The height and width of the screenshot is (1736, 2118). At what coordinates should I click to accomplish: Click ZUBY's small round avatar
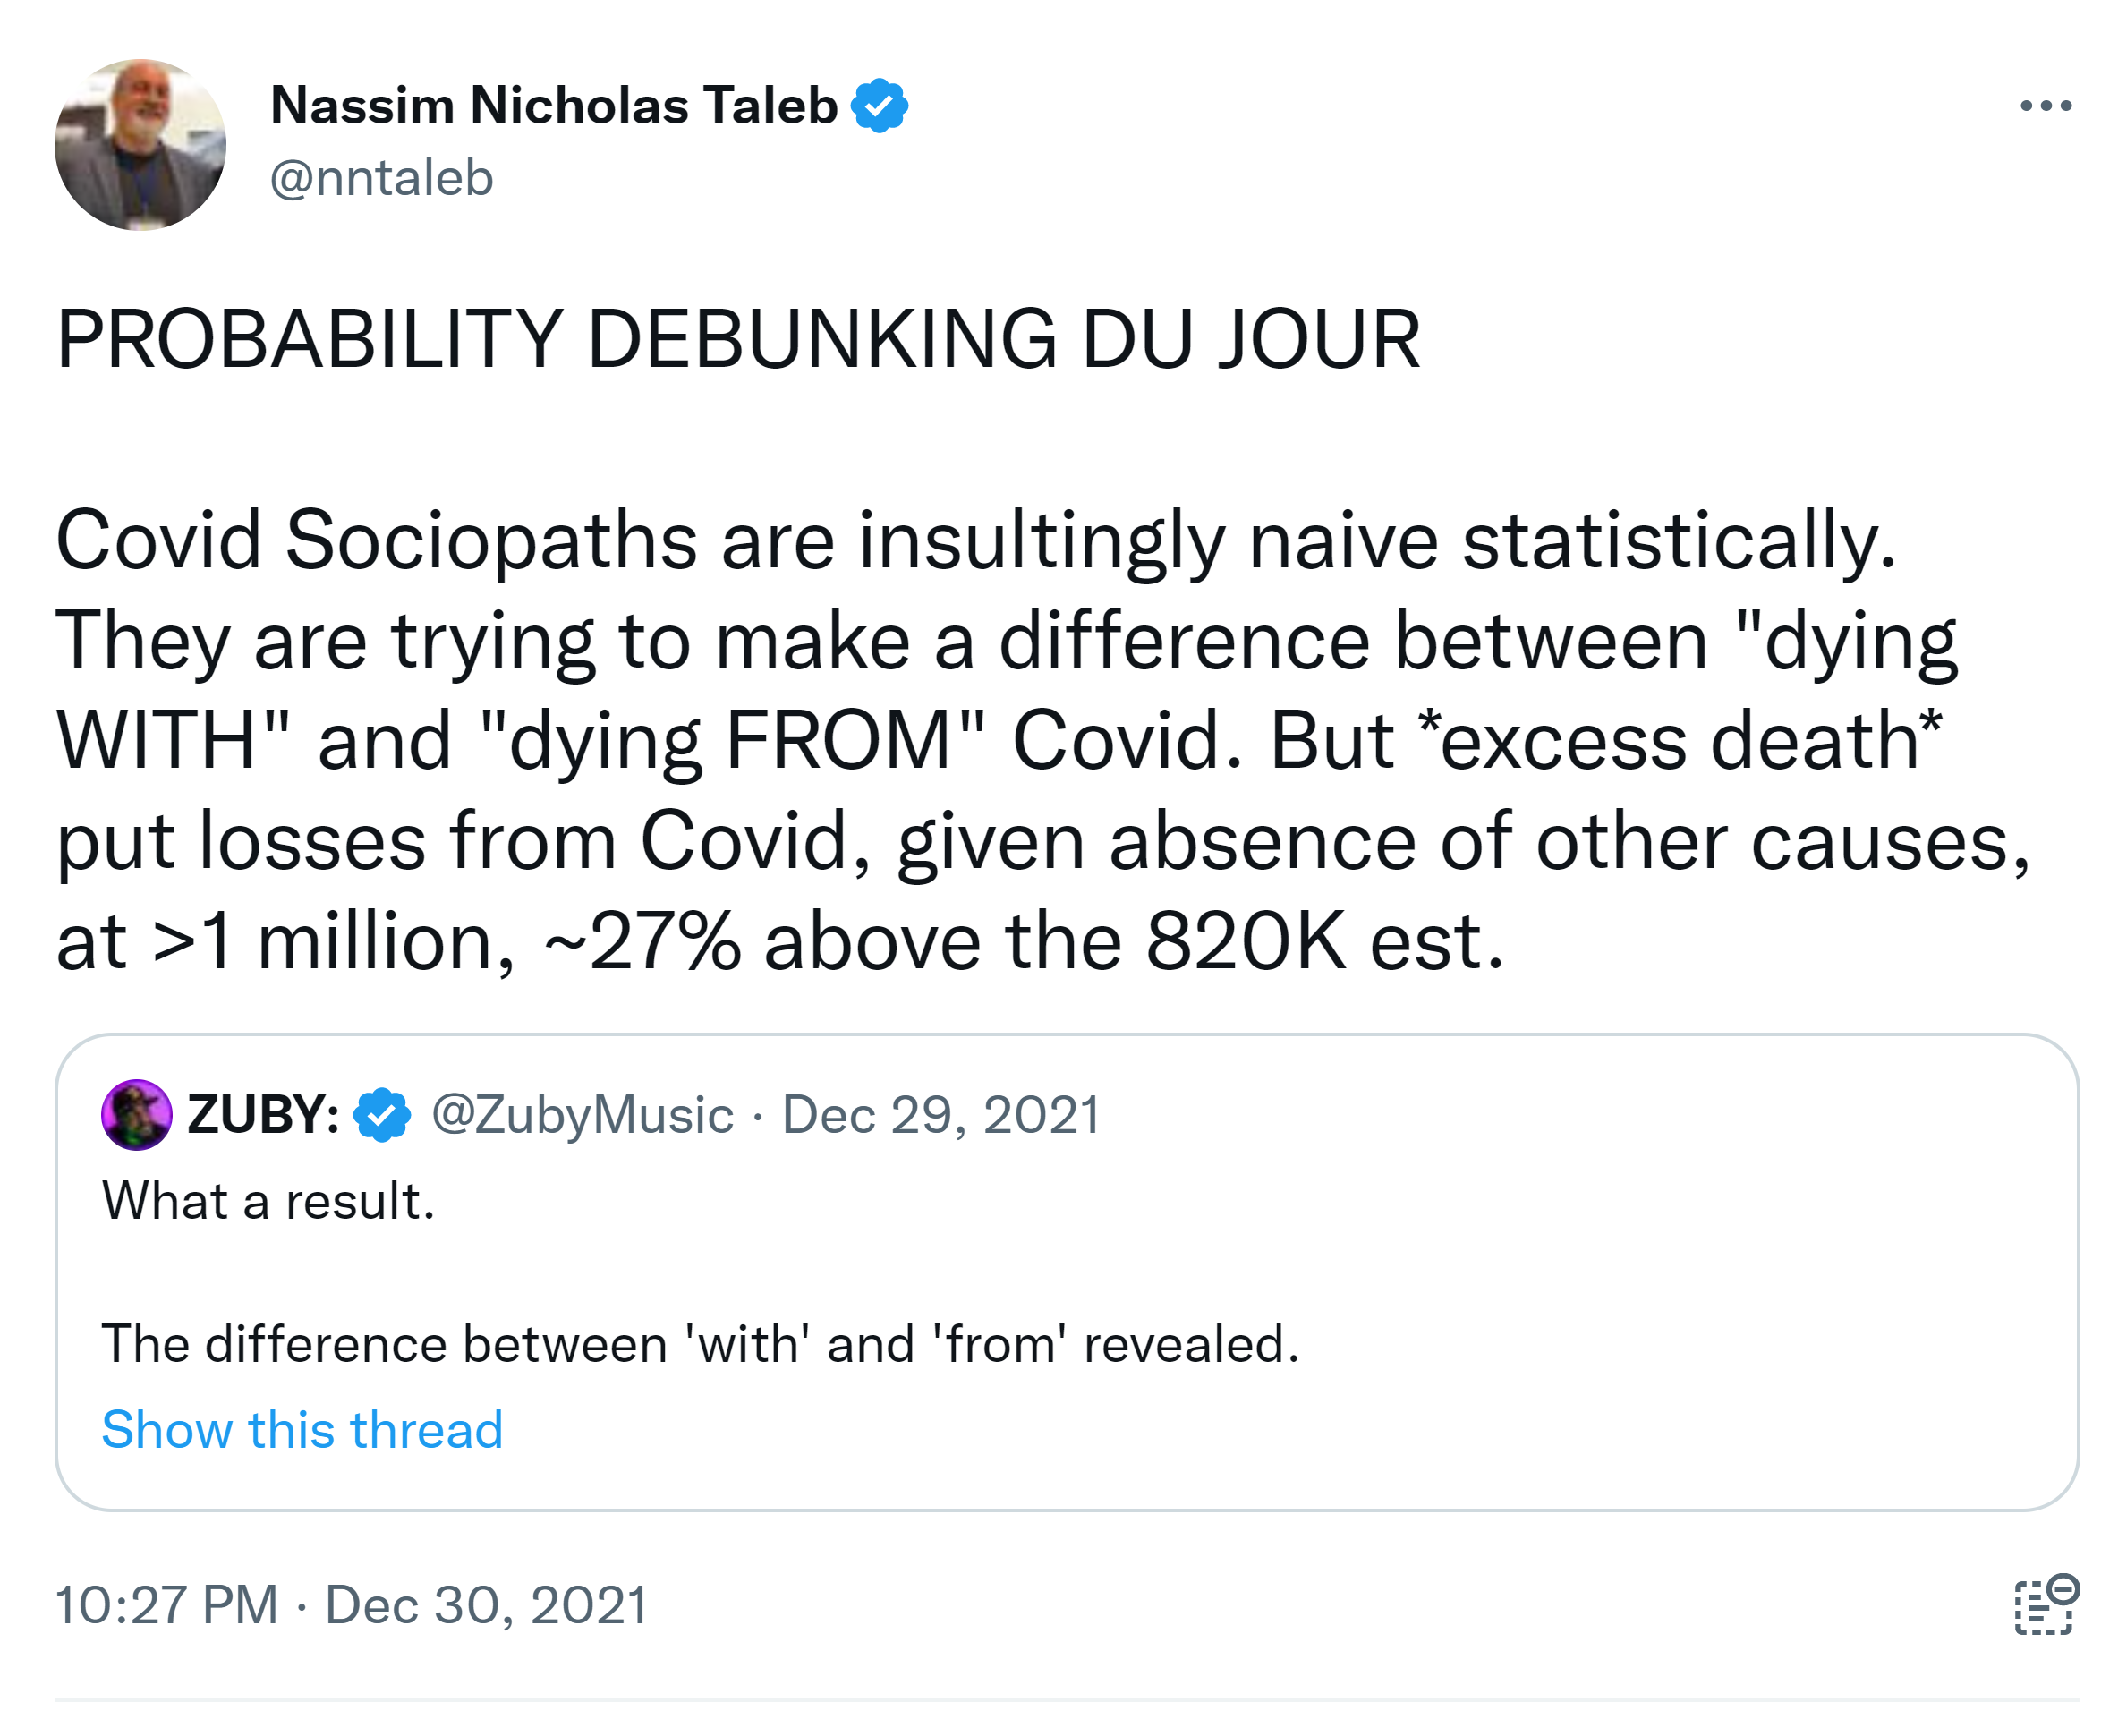coord(136,1114)
